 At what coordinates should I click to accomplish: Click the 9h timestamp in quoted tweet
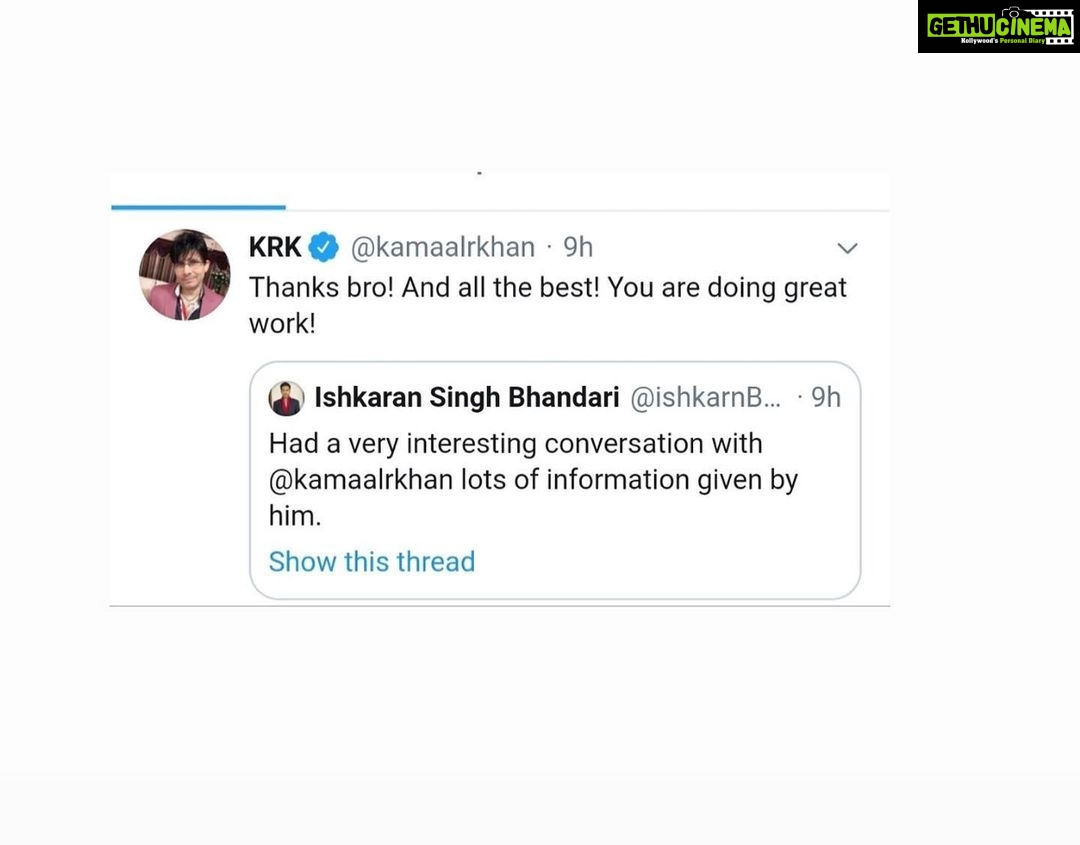826,397
